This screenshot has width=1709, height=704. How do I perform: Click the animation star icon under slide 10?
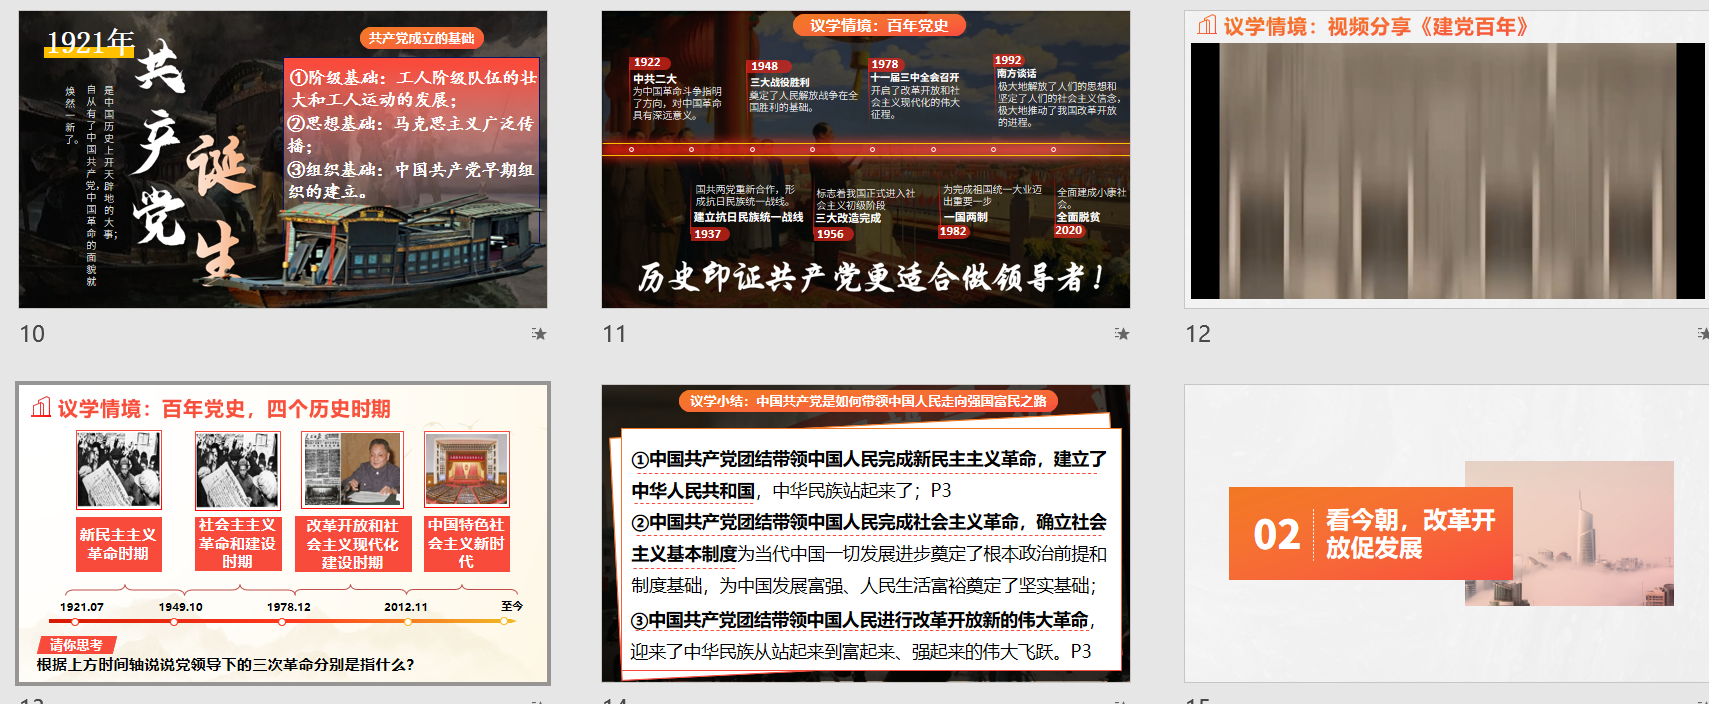pyautogui.click(x=539, y=334)
